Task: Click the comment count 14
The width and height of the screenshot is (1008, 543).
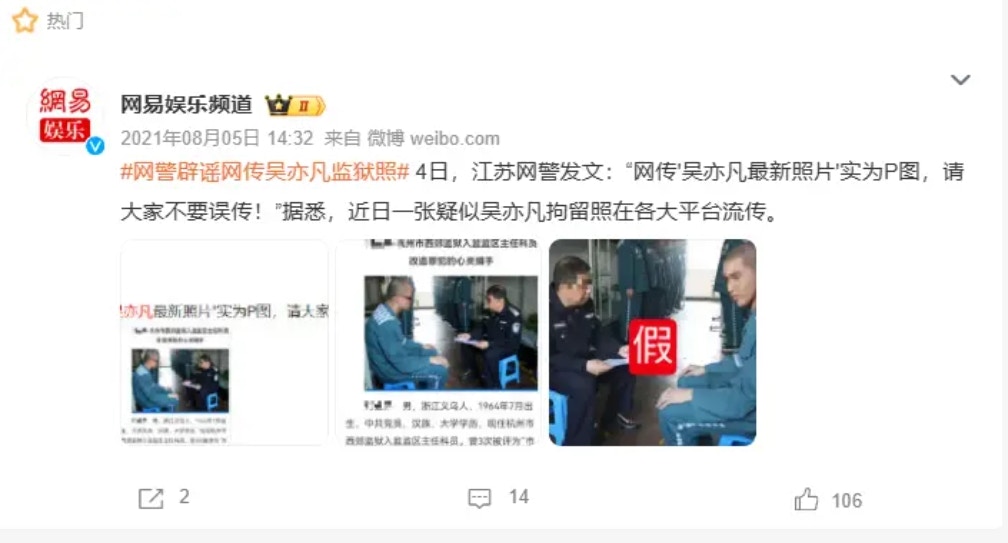Action: 519,497
